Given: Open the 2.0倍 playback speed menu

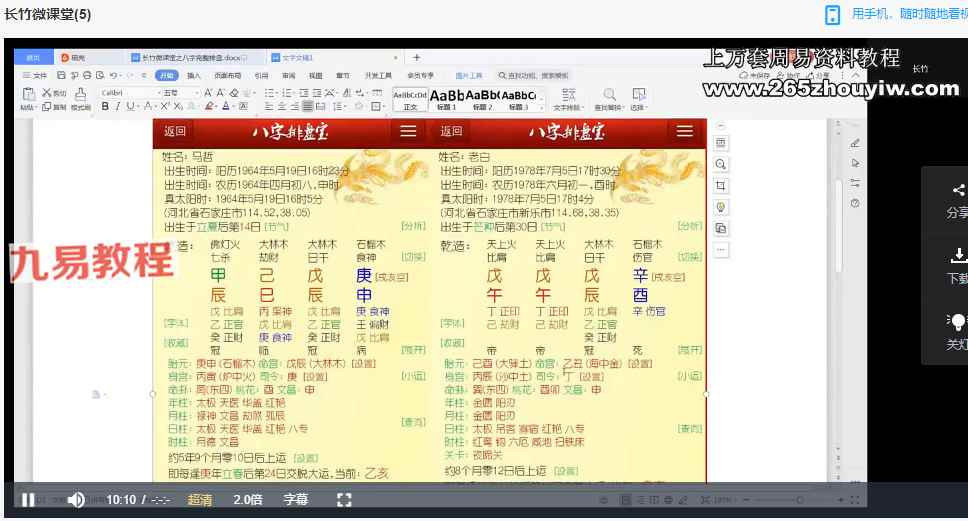Looking at the screenshot, I should coord(248,499).
